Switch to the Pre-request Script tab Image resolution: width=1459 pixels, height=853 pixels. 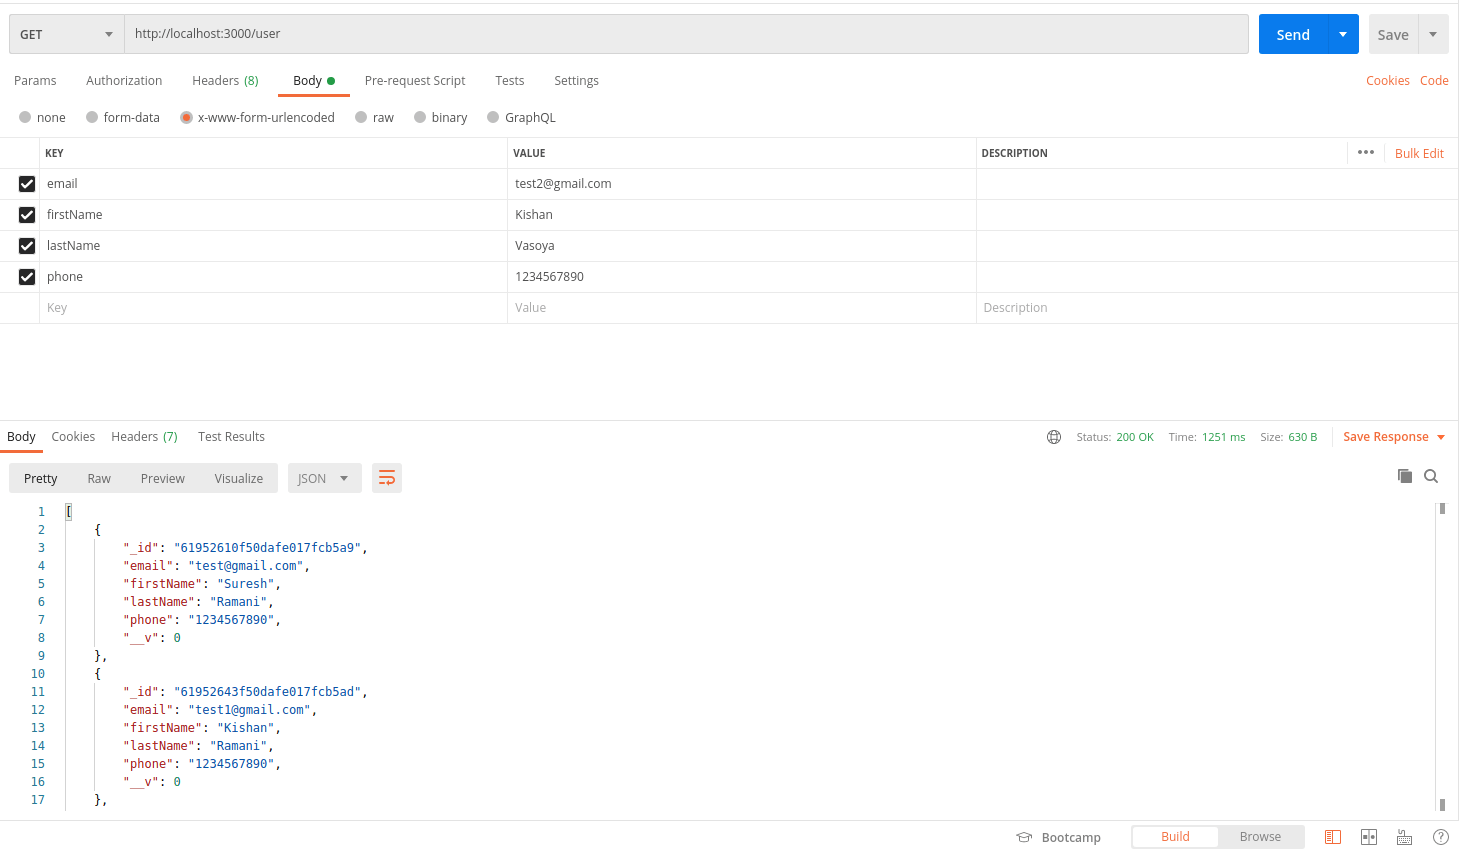[x=415, y=80]
